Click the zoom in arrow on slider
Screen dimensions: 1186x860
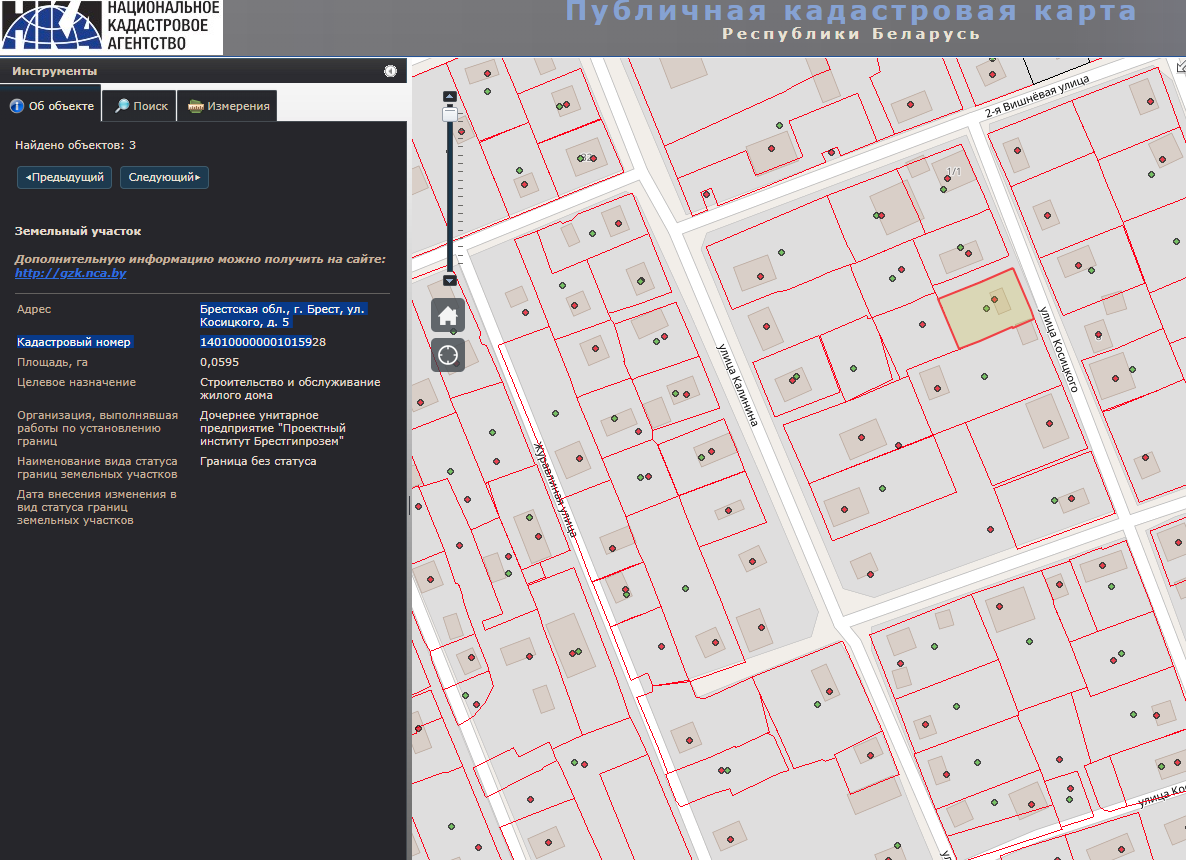point(449,97)
